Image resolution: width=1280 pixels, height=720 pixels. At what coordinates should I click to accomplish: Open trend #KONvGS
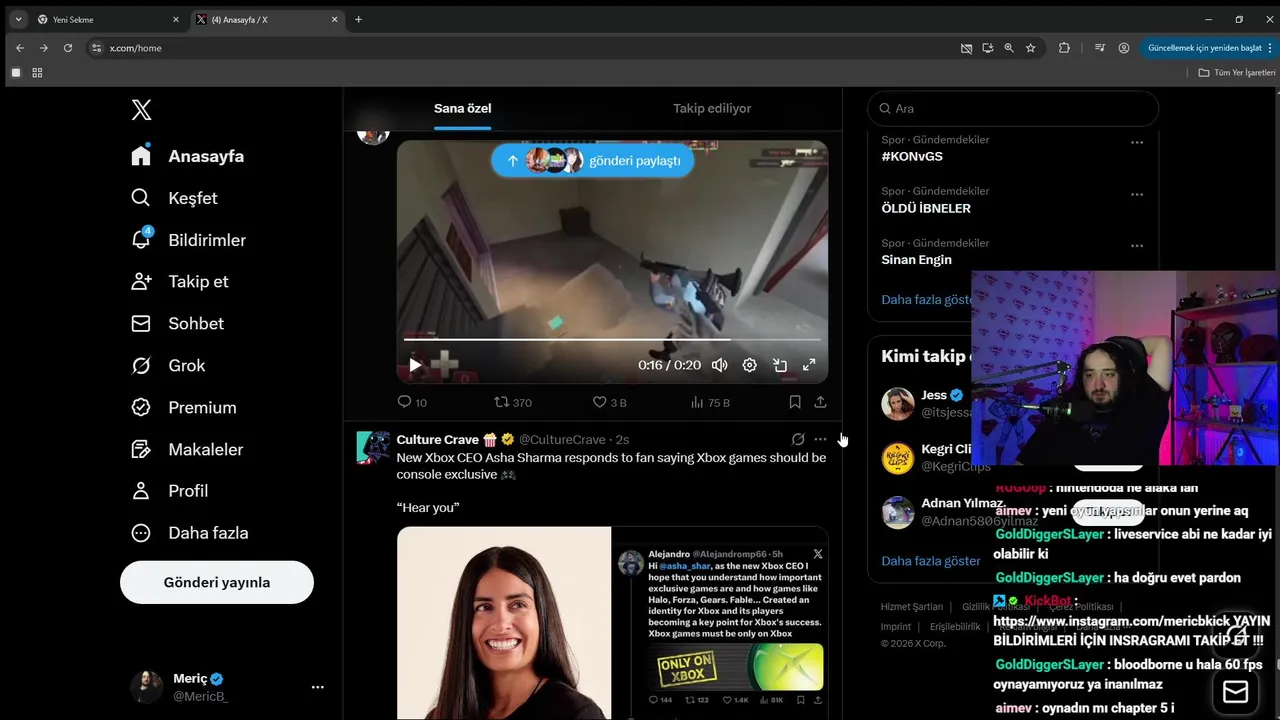[912, 157]
